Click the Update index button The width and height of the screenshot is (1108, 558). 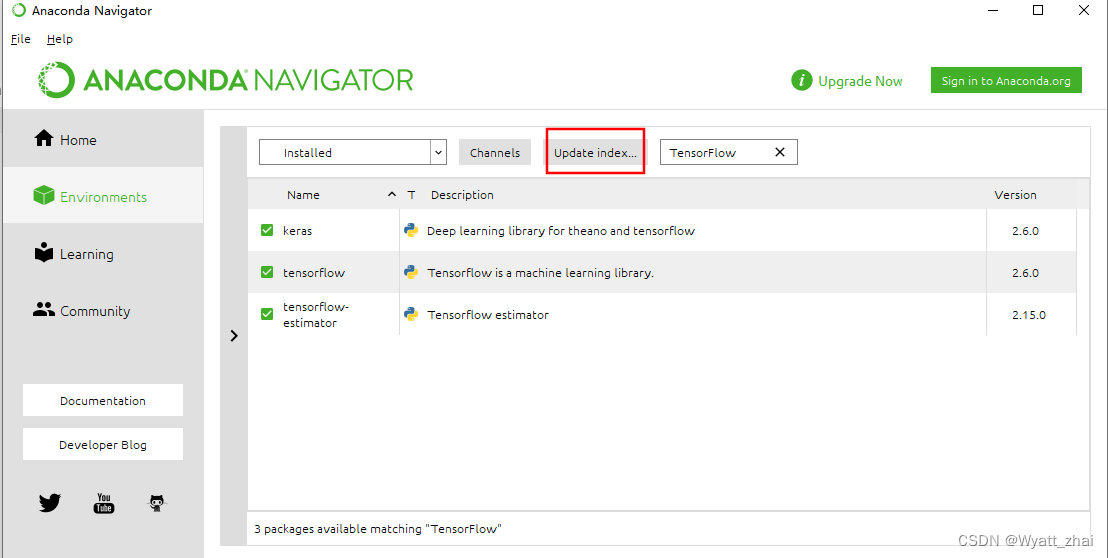pyautogui.click(x=595, y=152)
